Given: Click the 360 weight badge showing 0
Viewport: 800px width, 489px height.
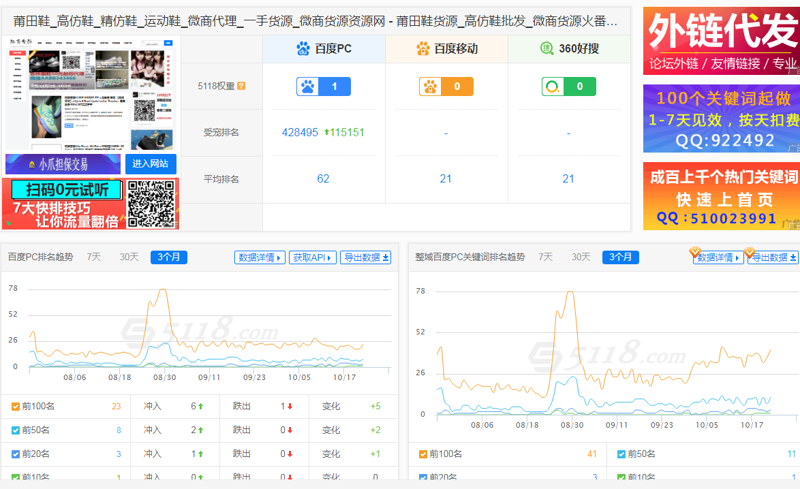Looking at the screenshot, I should [568, 87].
